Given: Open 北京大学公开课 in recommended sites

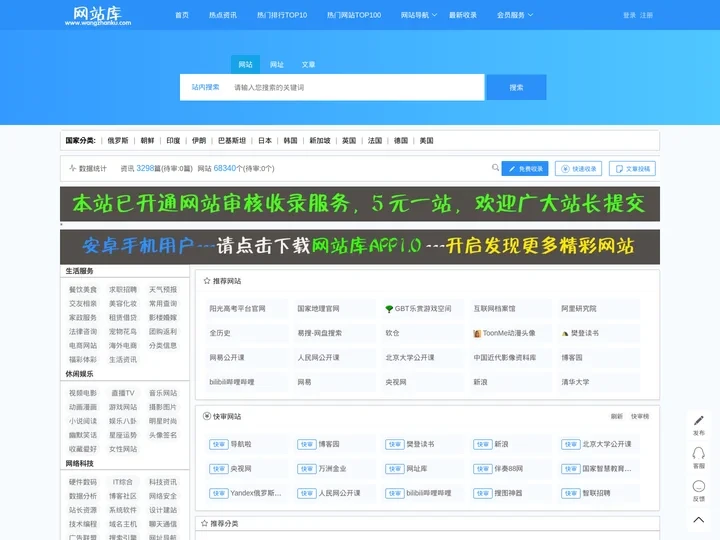Looking at the screenshot, I should 410,357.
